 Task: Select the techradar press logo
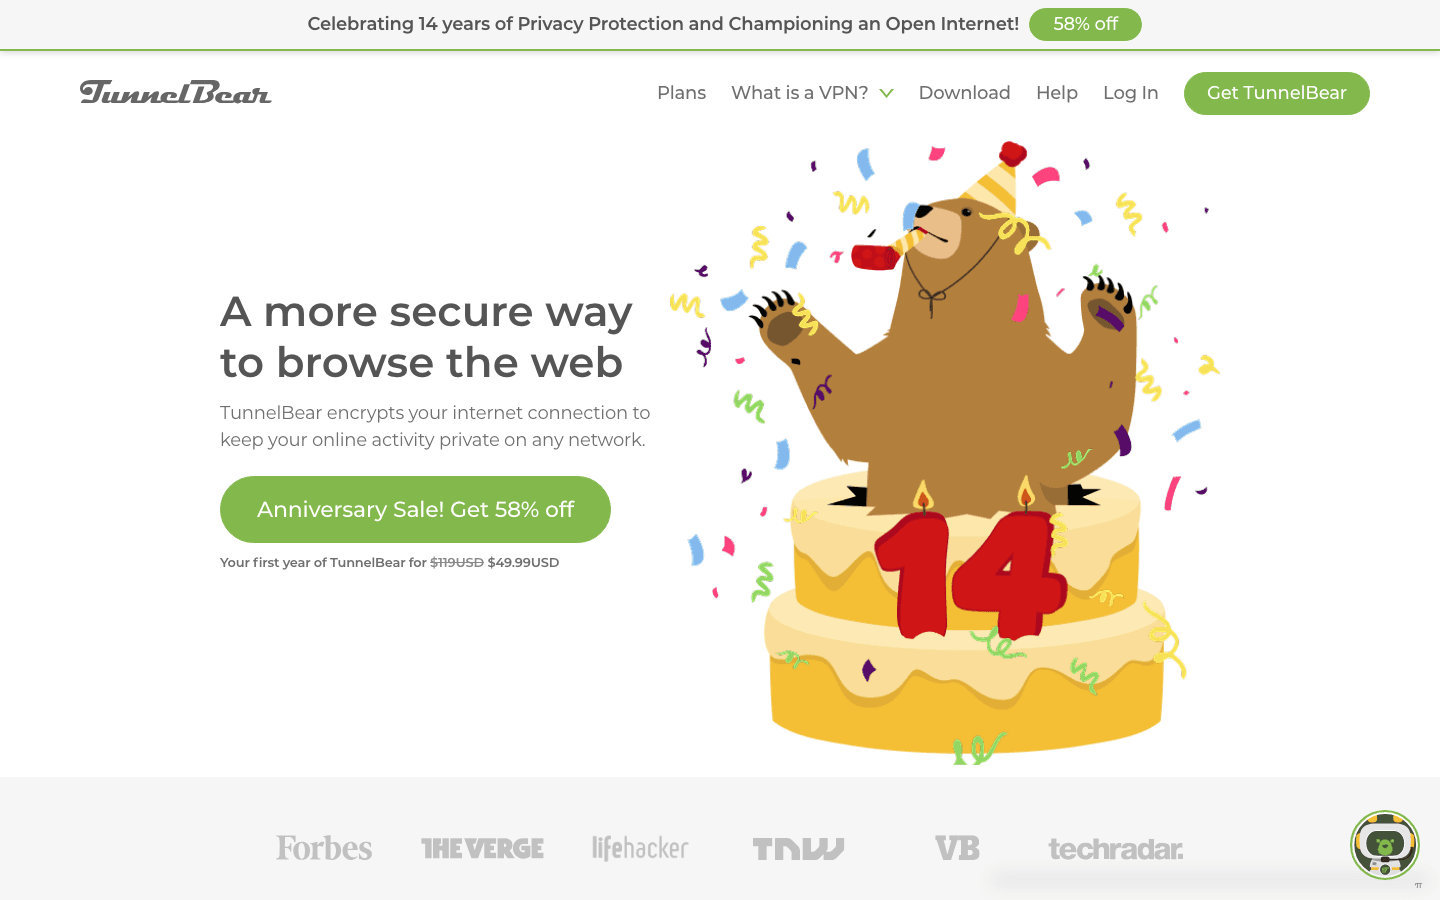coord(1115,847)
